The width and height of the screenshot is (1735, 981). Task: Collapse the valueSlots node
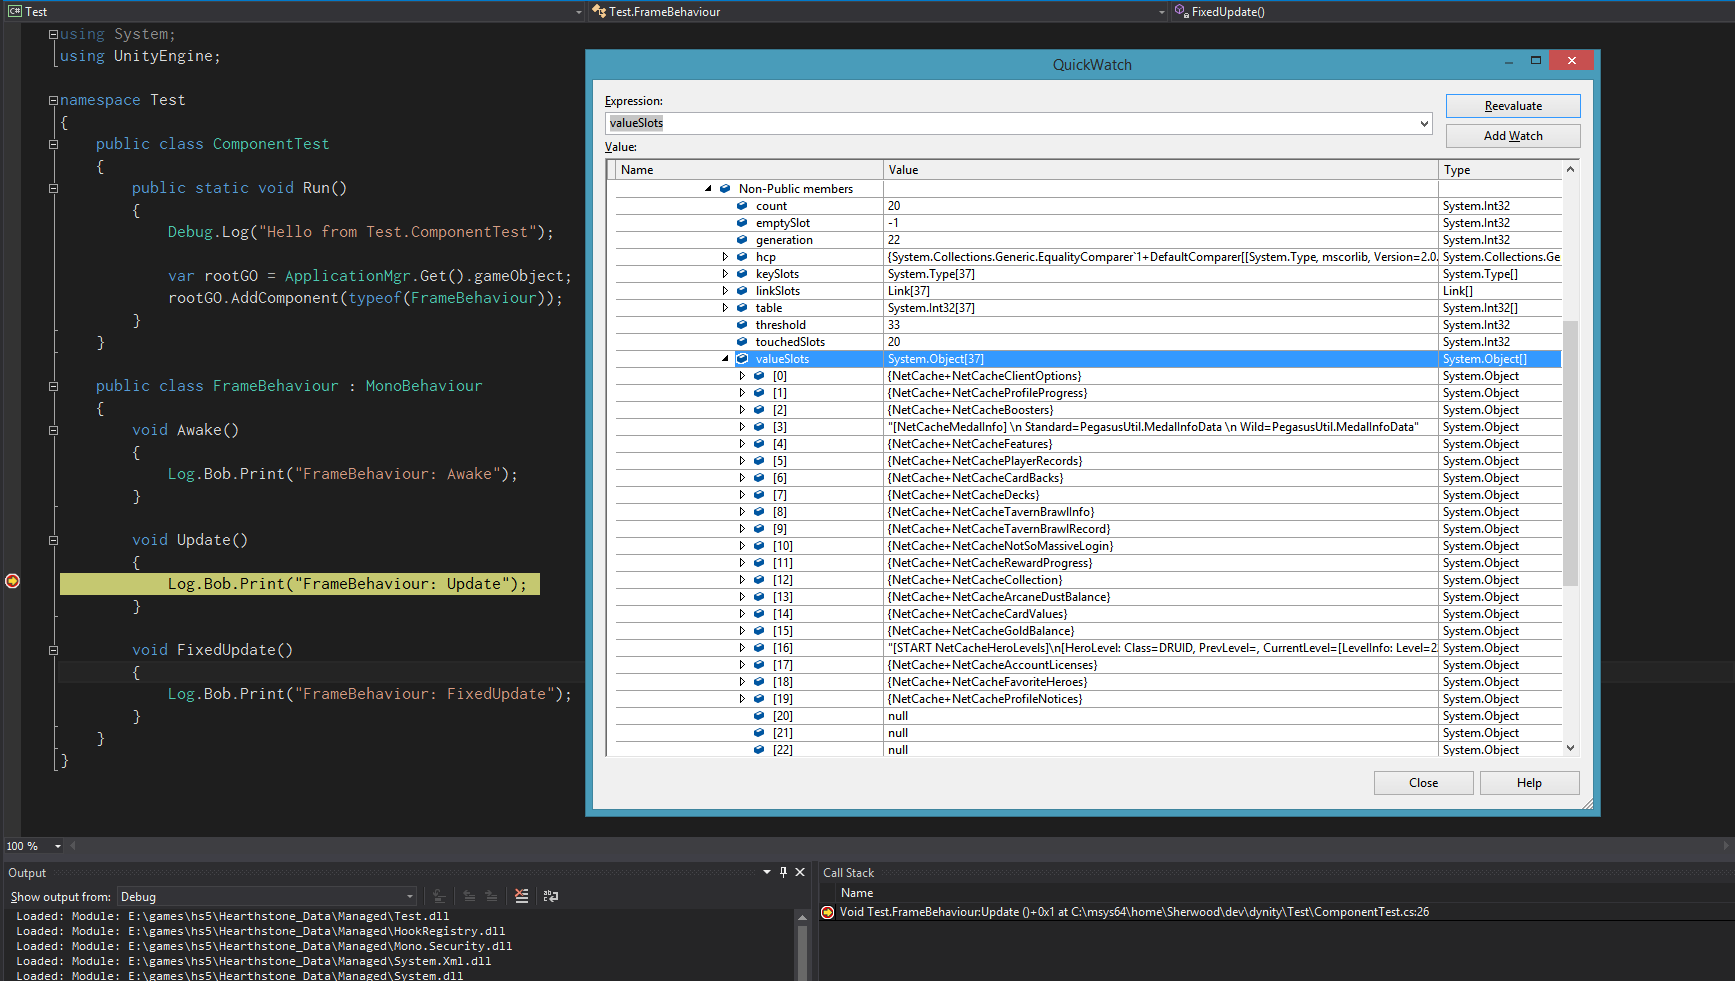coord(726,359)
